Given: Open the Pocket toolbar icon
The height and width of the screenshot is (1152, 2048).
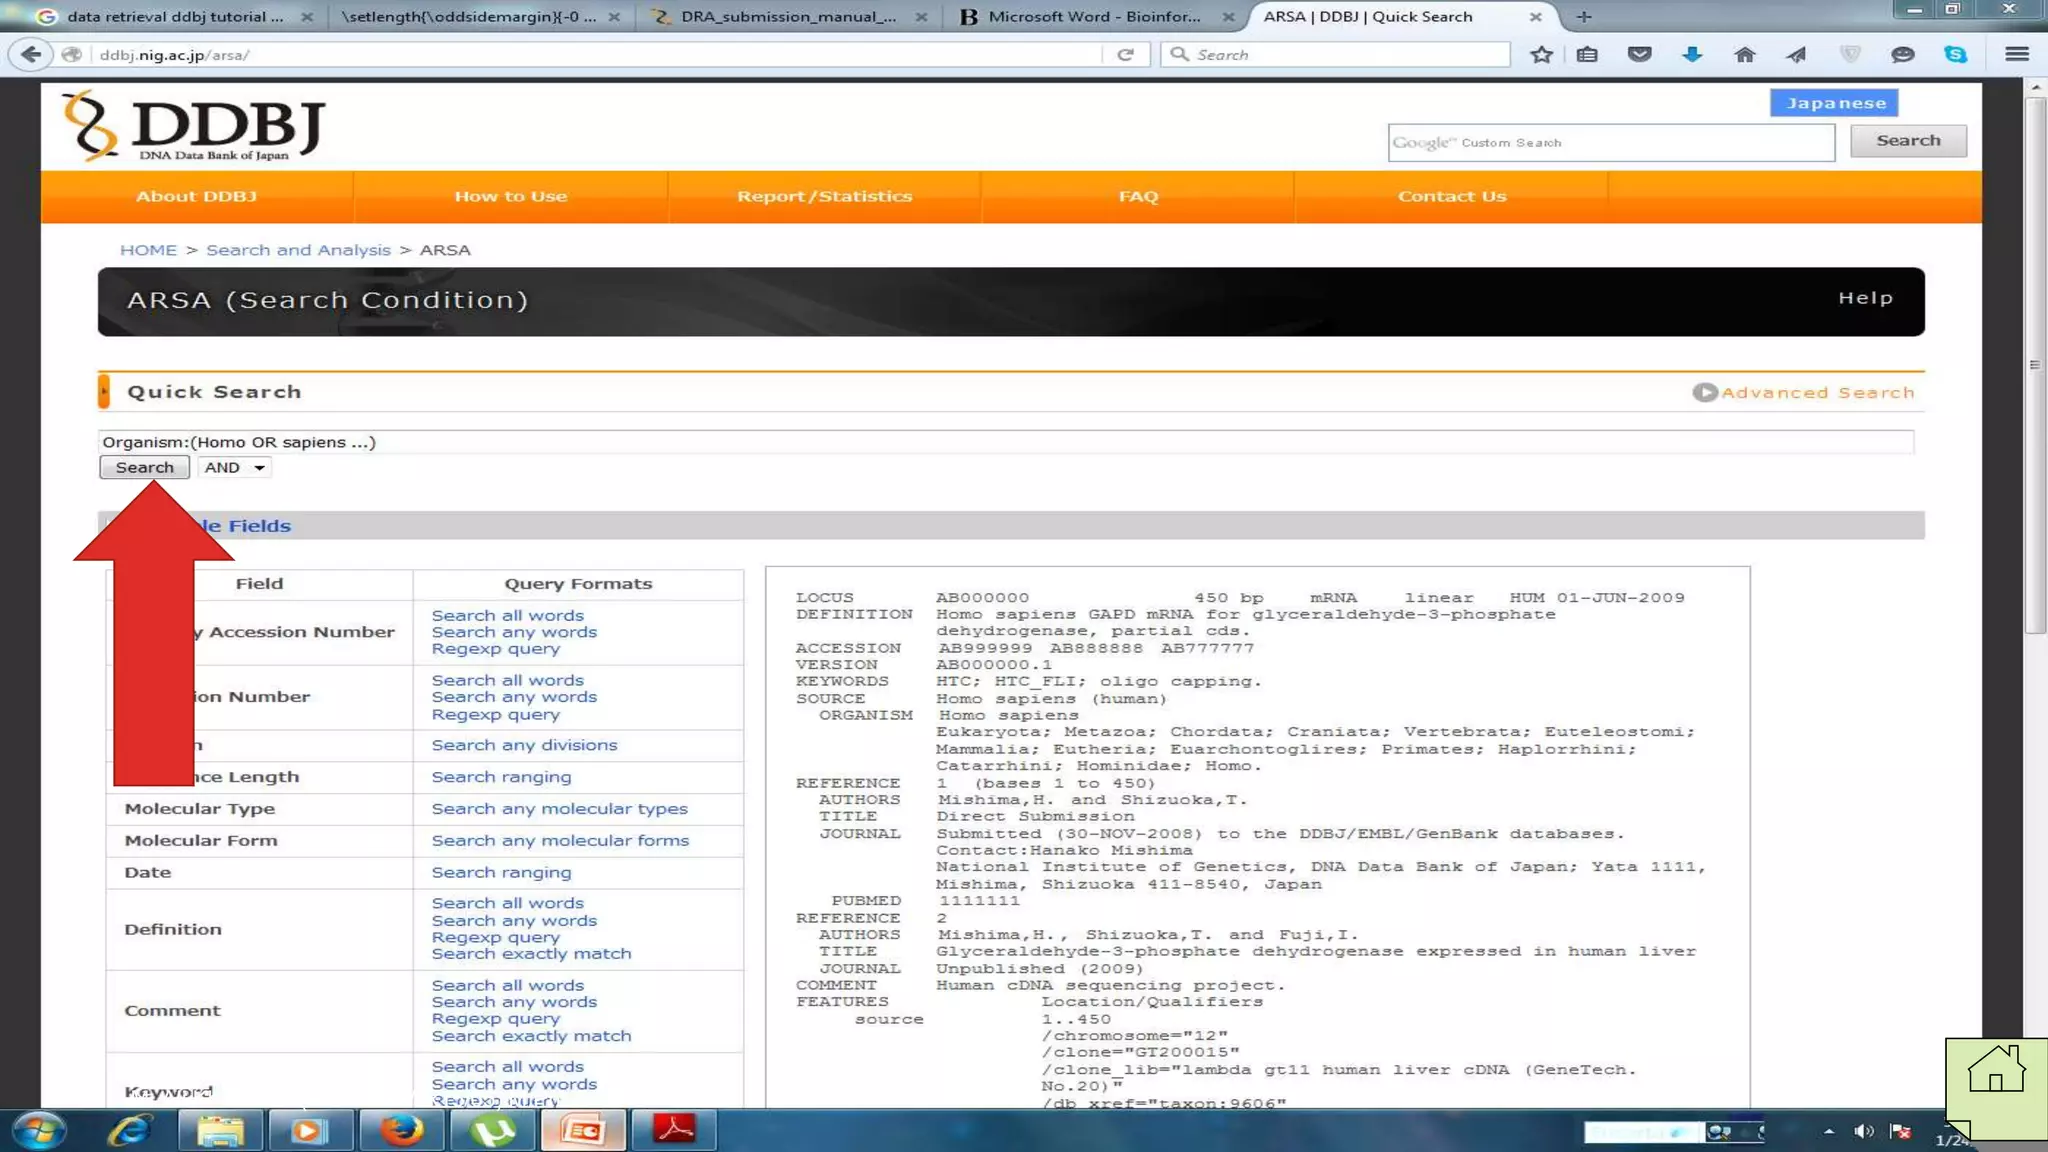Looking at the screenshot, I should click(x=1639, y=54).
